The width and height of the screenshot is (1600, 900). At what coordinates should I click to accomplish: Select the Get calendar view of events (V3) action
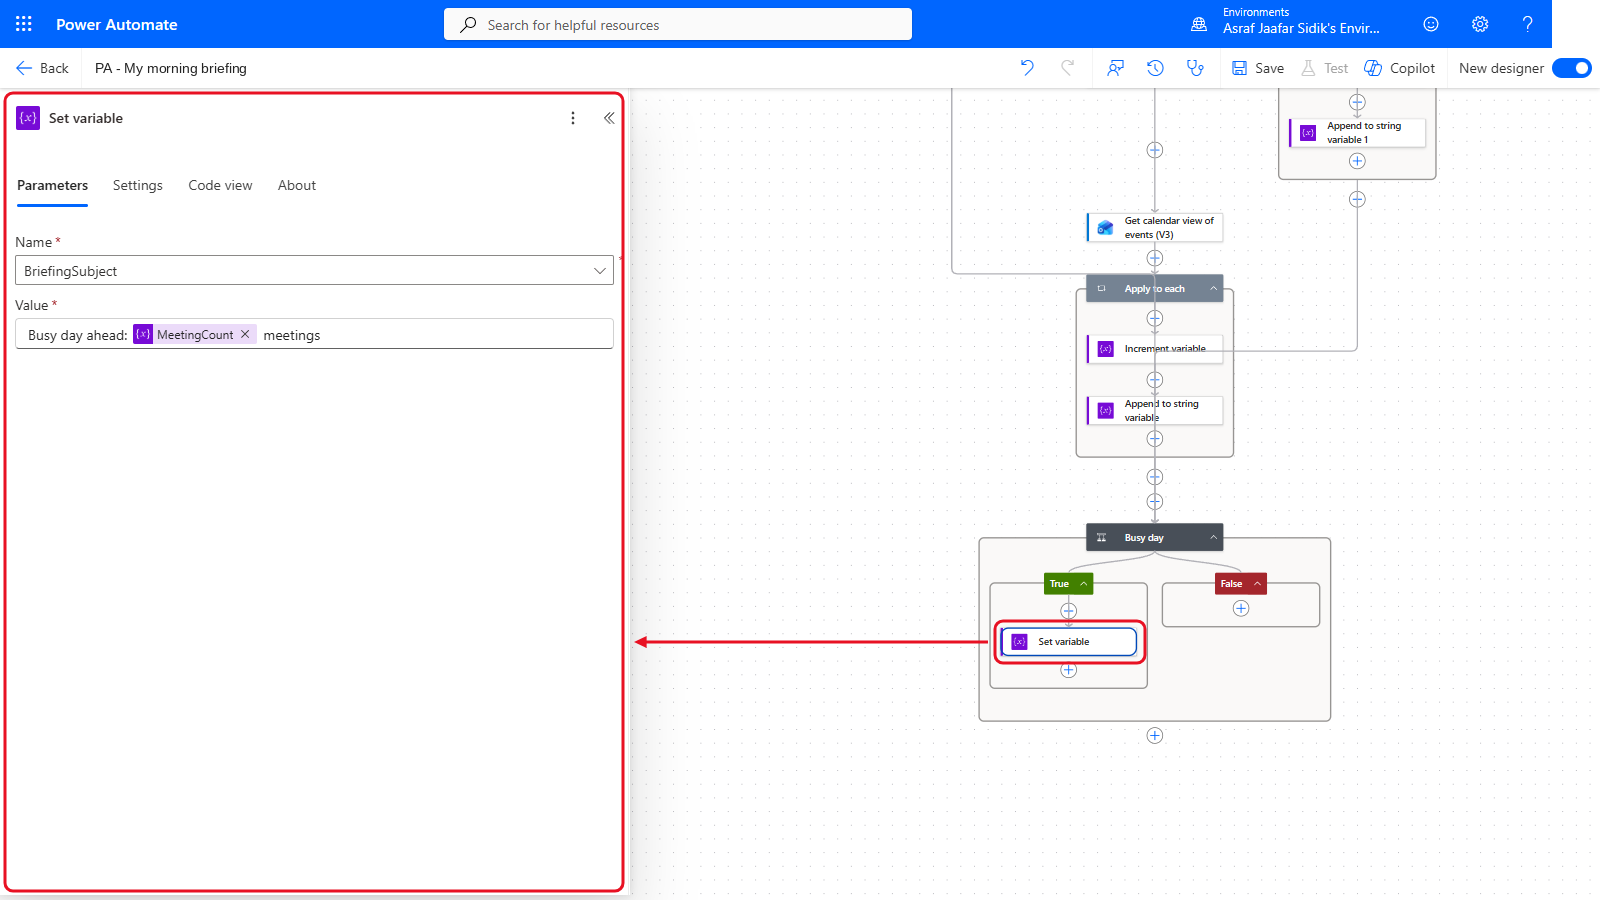(1155, 227)
